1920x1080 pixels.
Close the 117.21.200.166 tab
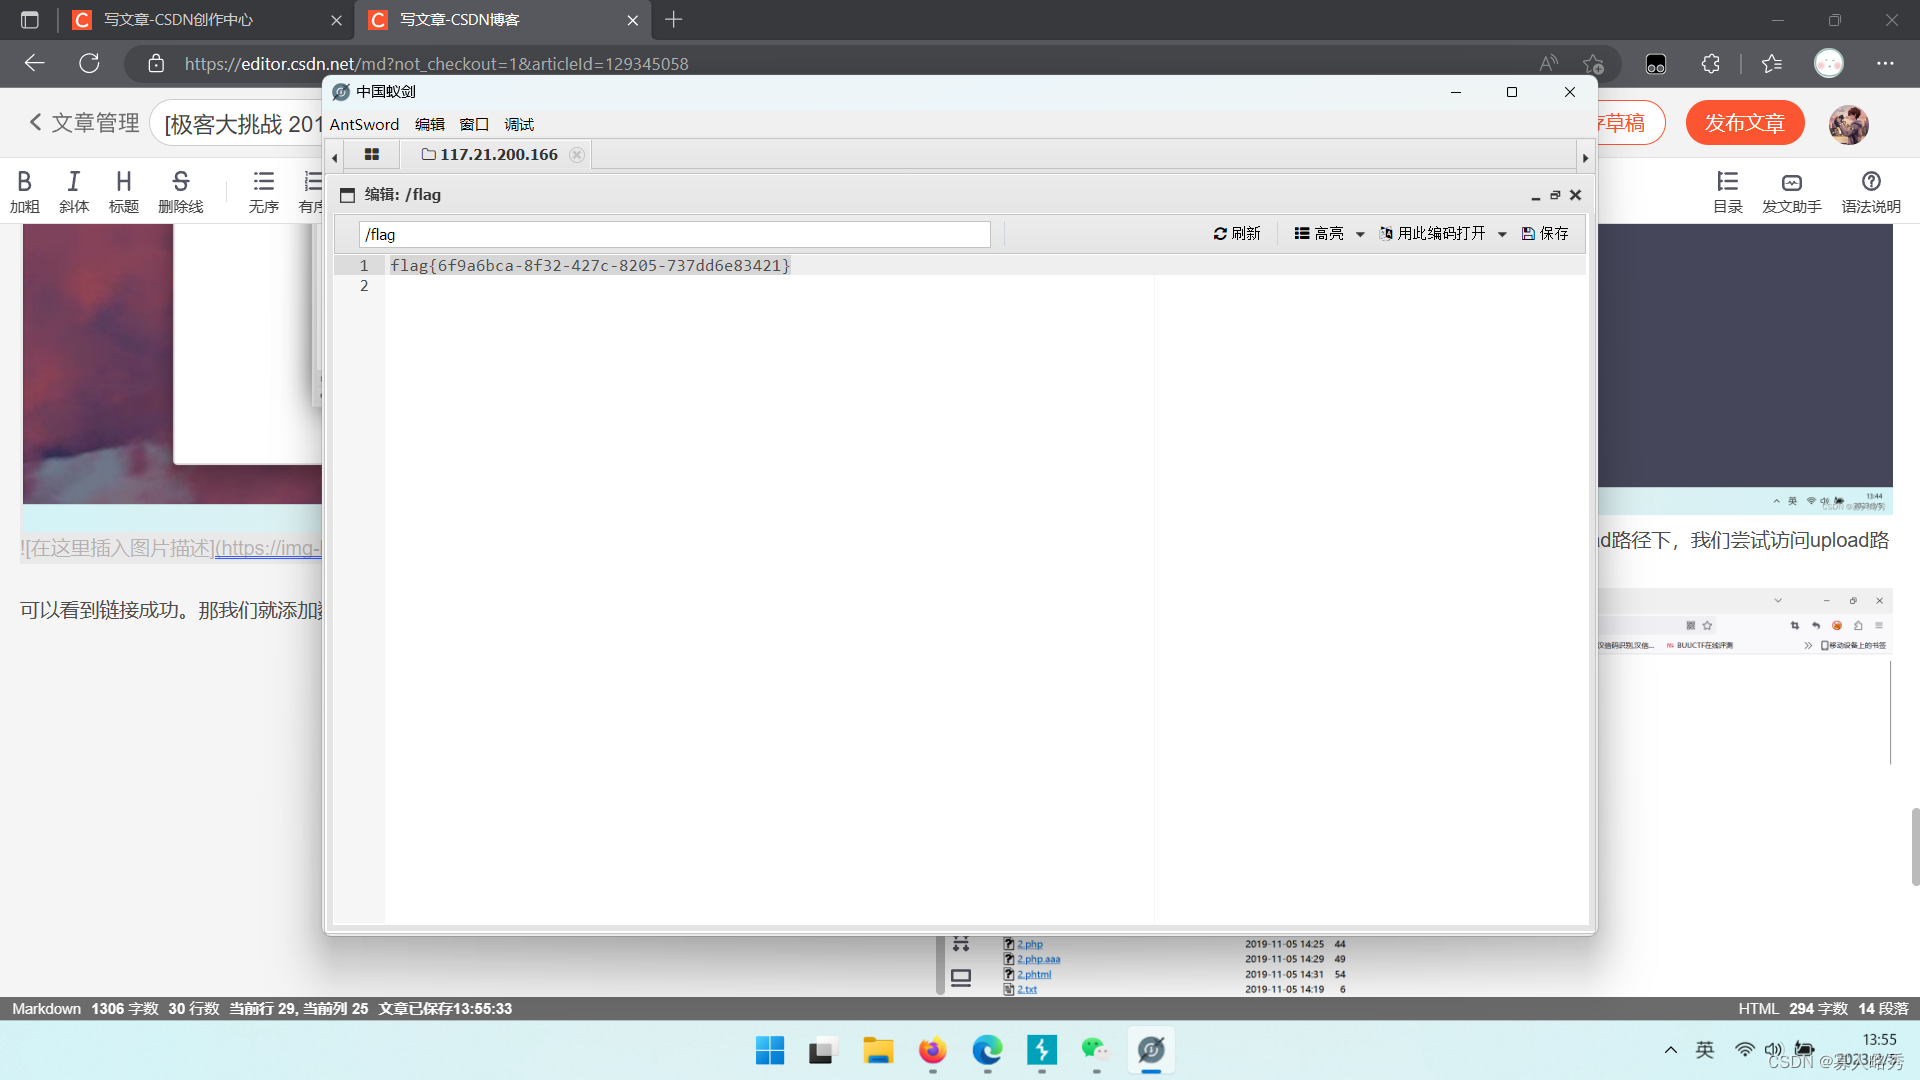coord(577,154)
